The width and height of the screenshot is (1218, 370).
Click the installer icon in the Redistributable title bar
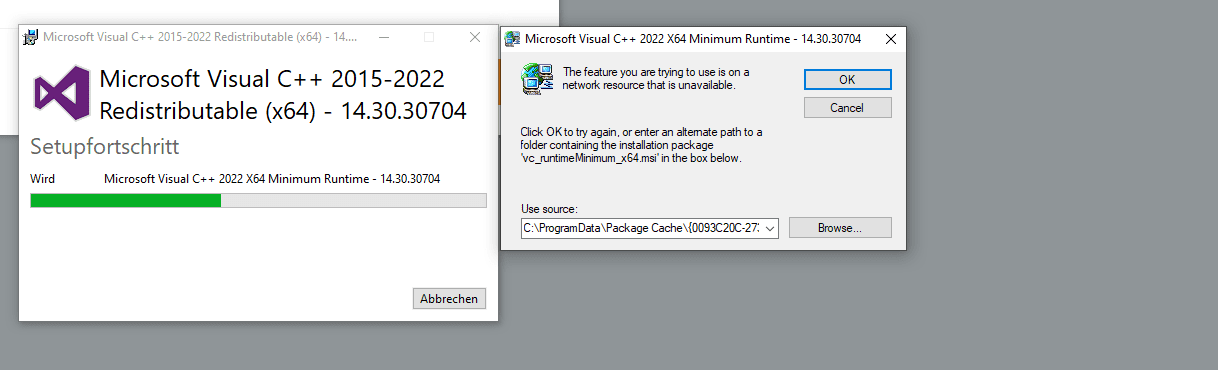click(x=32, y=37)
